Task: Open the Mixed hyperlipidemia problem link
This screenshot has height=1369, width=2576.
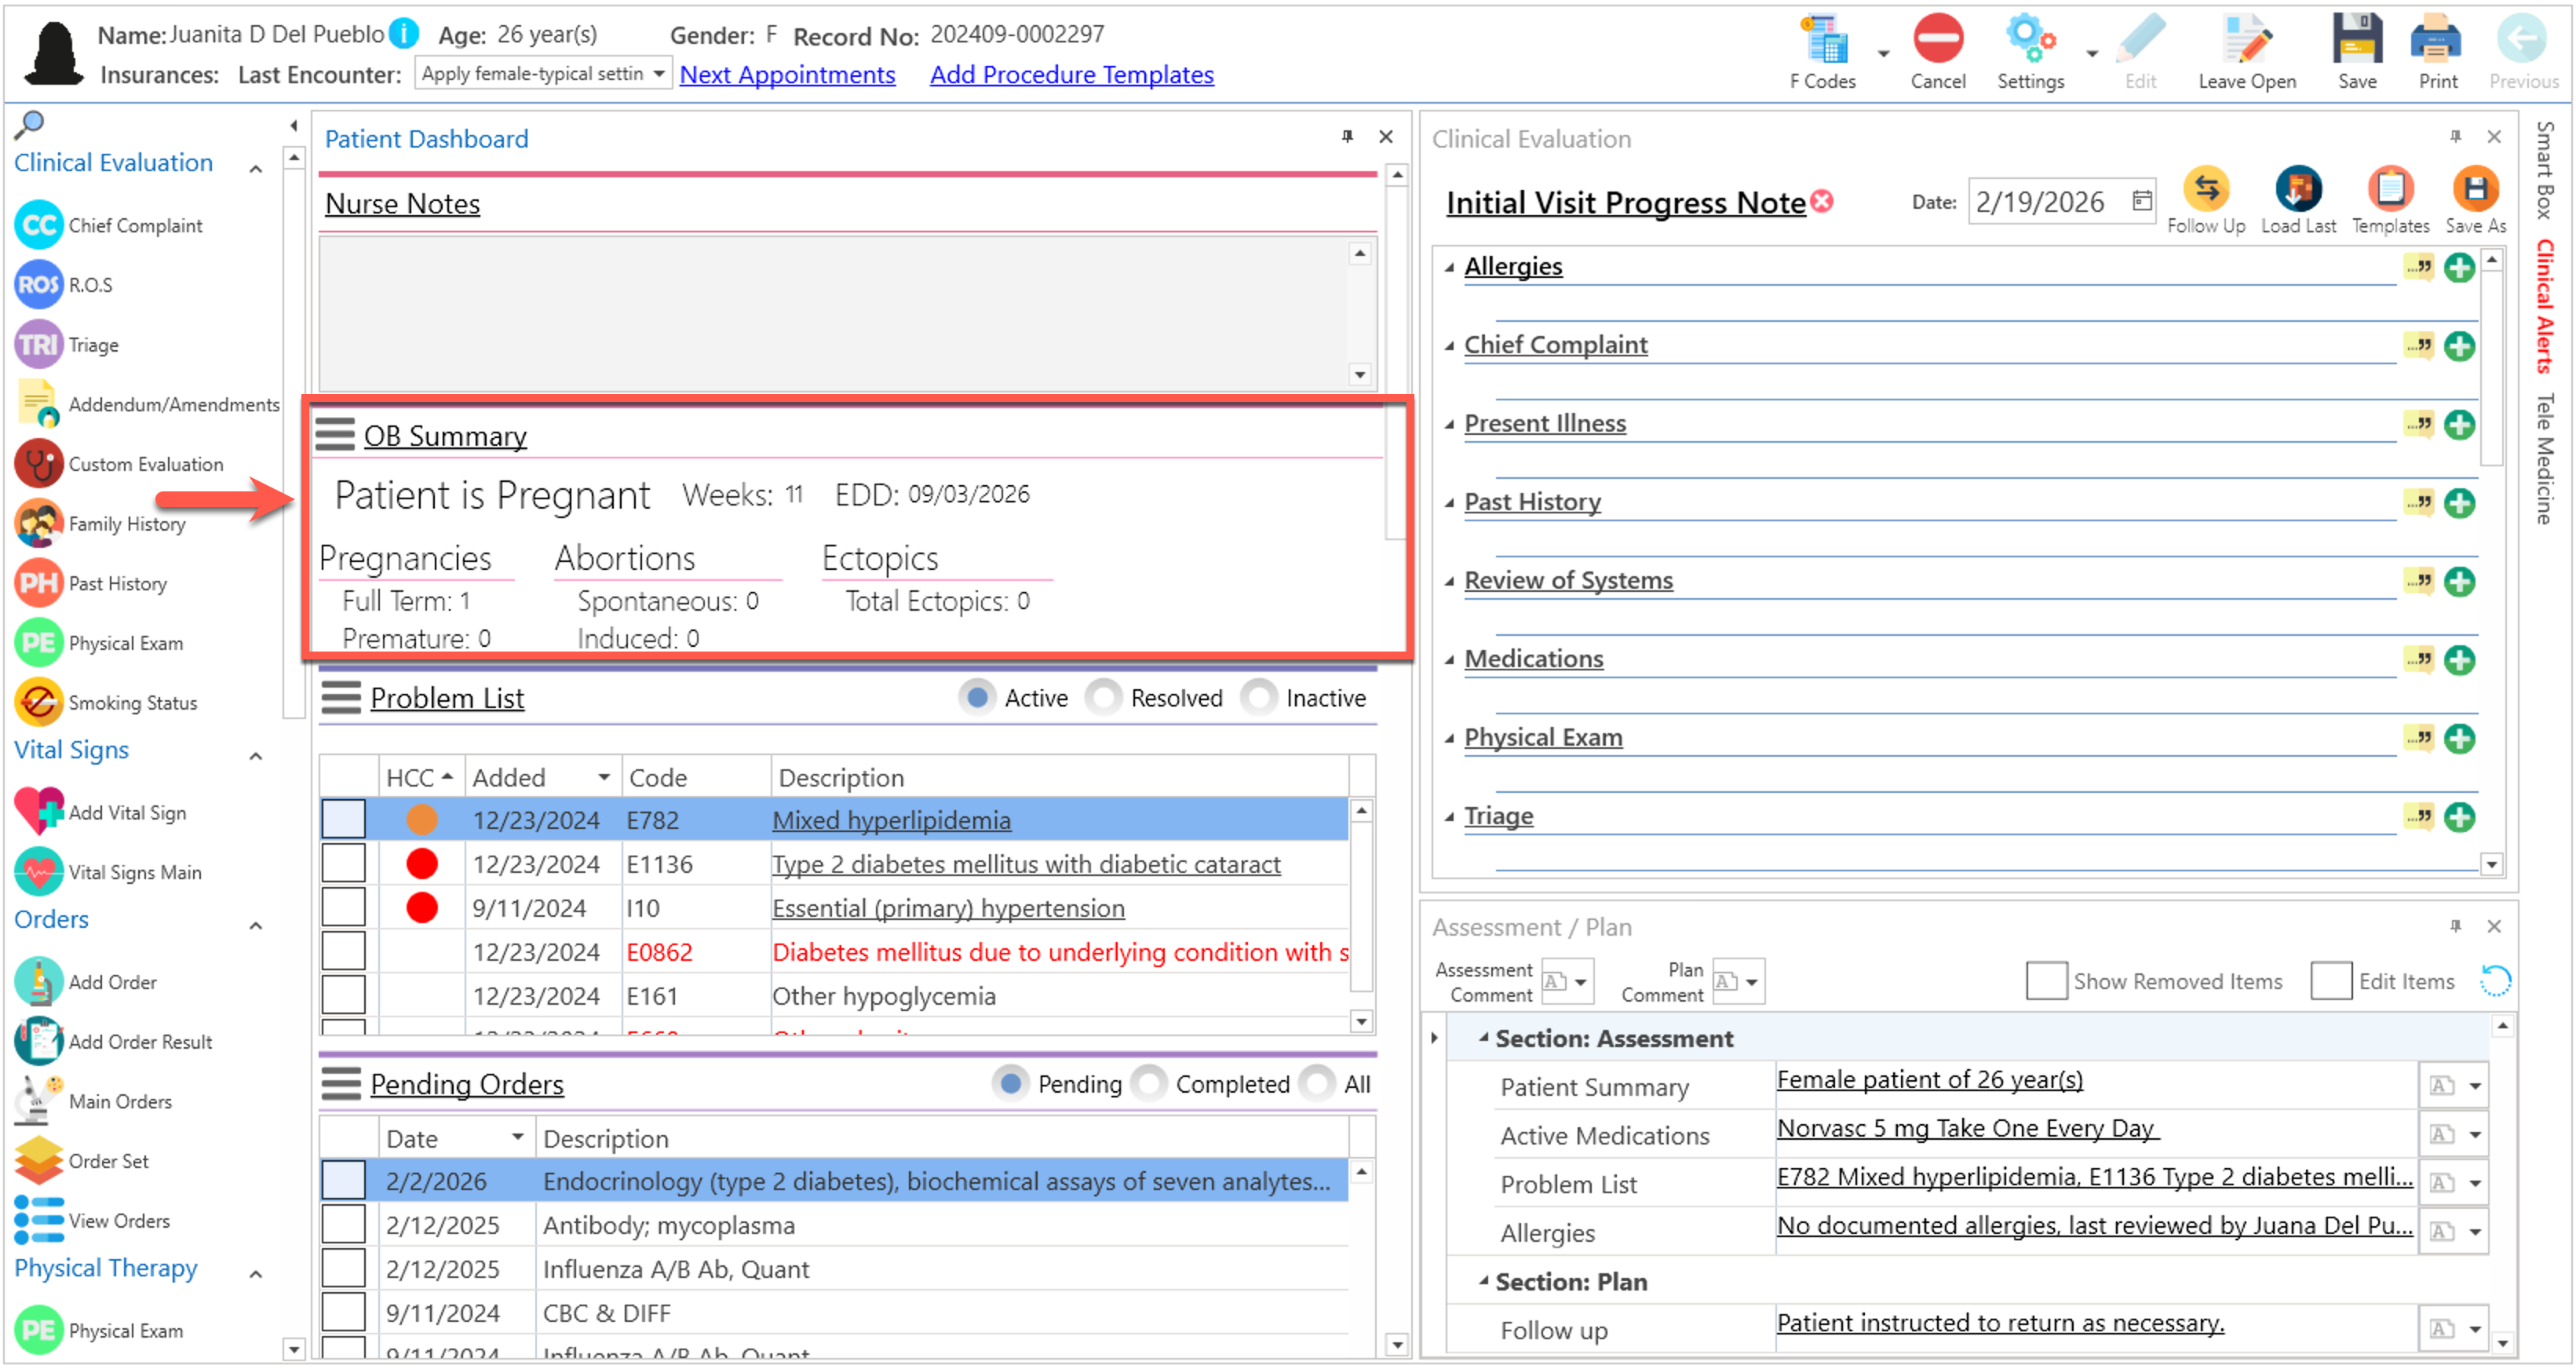Action: (890, 820)
